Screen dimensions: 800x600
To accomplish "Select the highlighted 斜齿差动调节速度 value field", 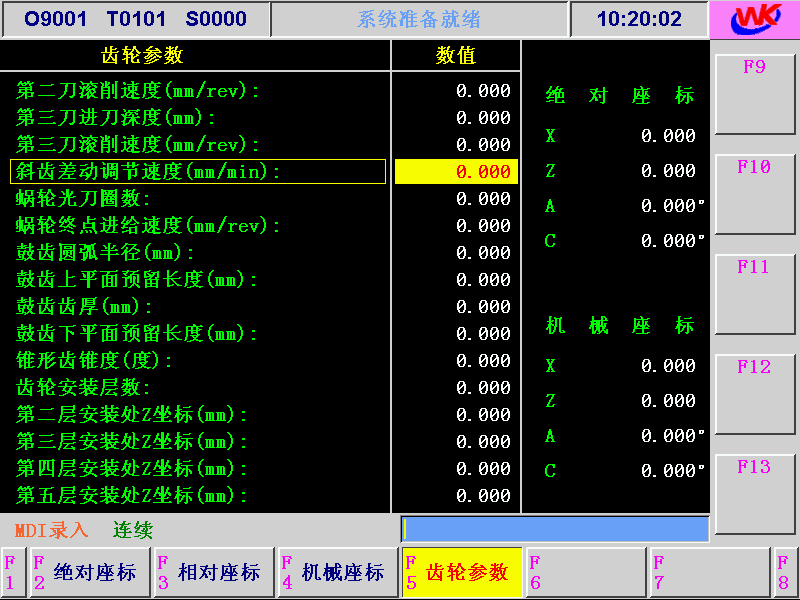I will 456,172.
